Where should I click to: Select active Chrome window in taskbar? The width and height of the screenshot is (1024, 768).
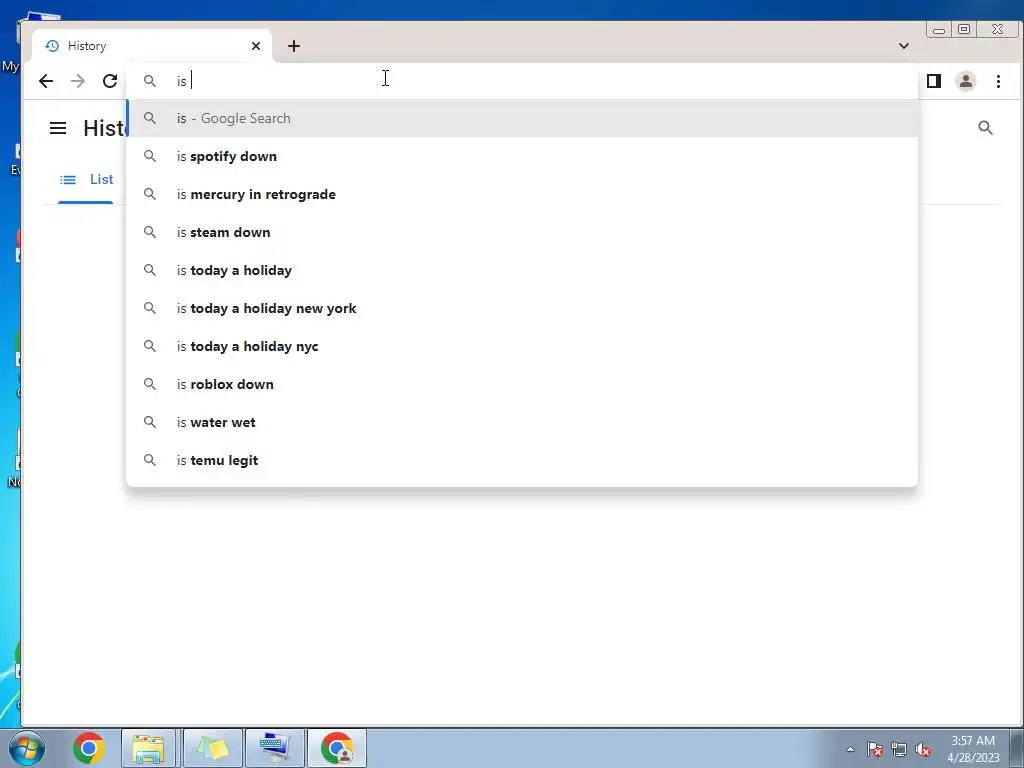pyautogui.click(x=337, y=748)
